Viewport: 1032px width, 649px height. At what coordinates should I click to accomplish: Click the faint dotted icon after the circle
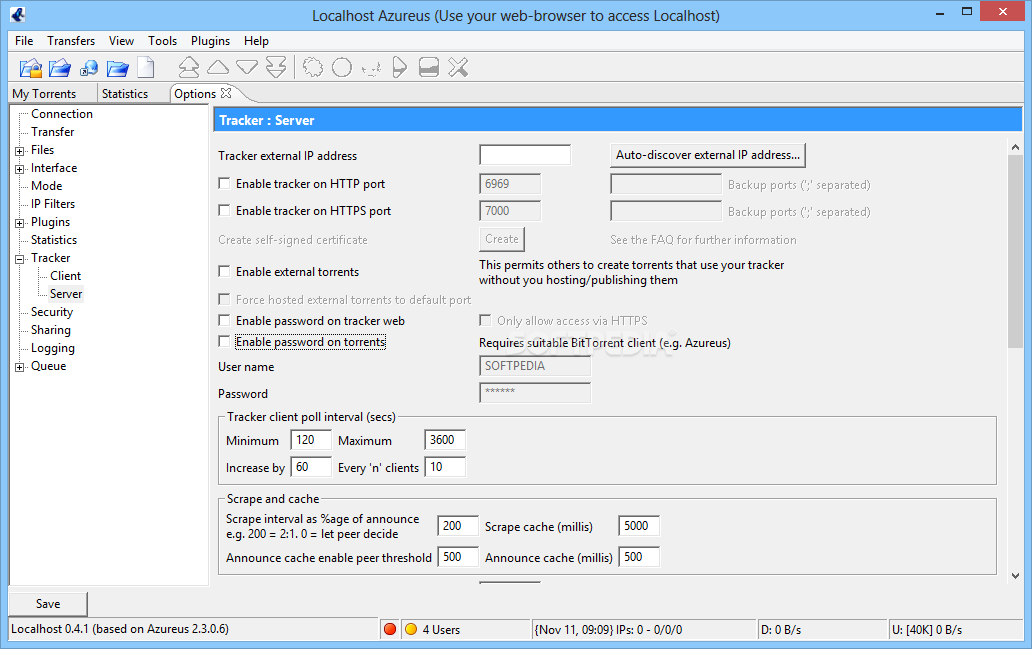click(x=371, y=68)
